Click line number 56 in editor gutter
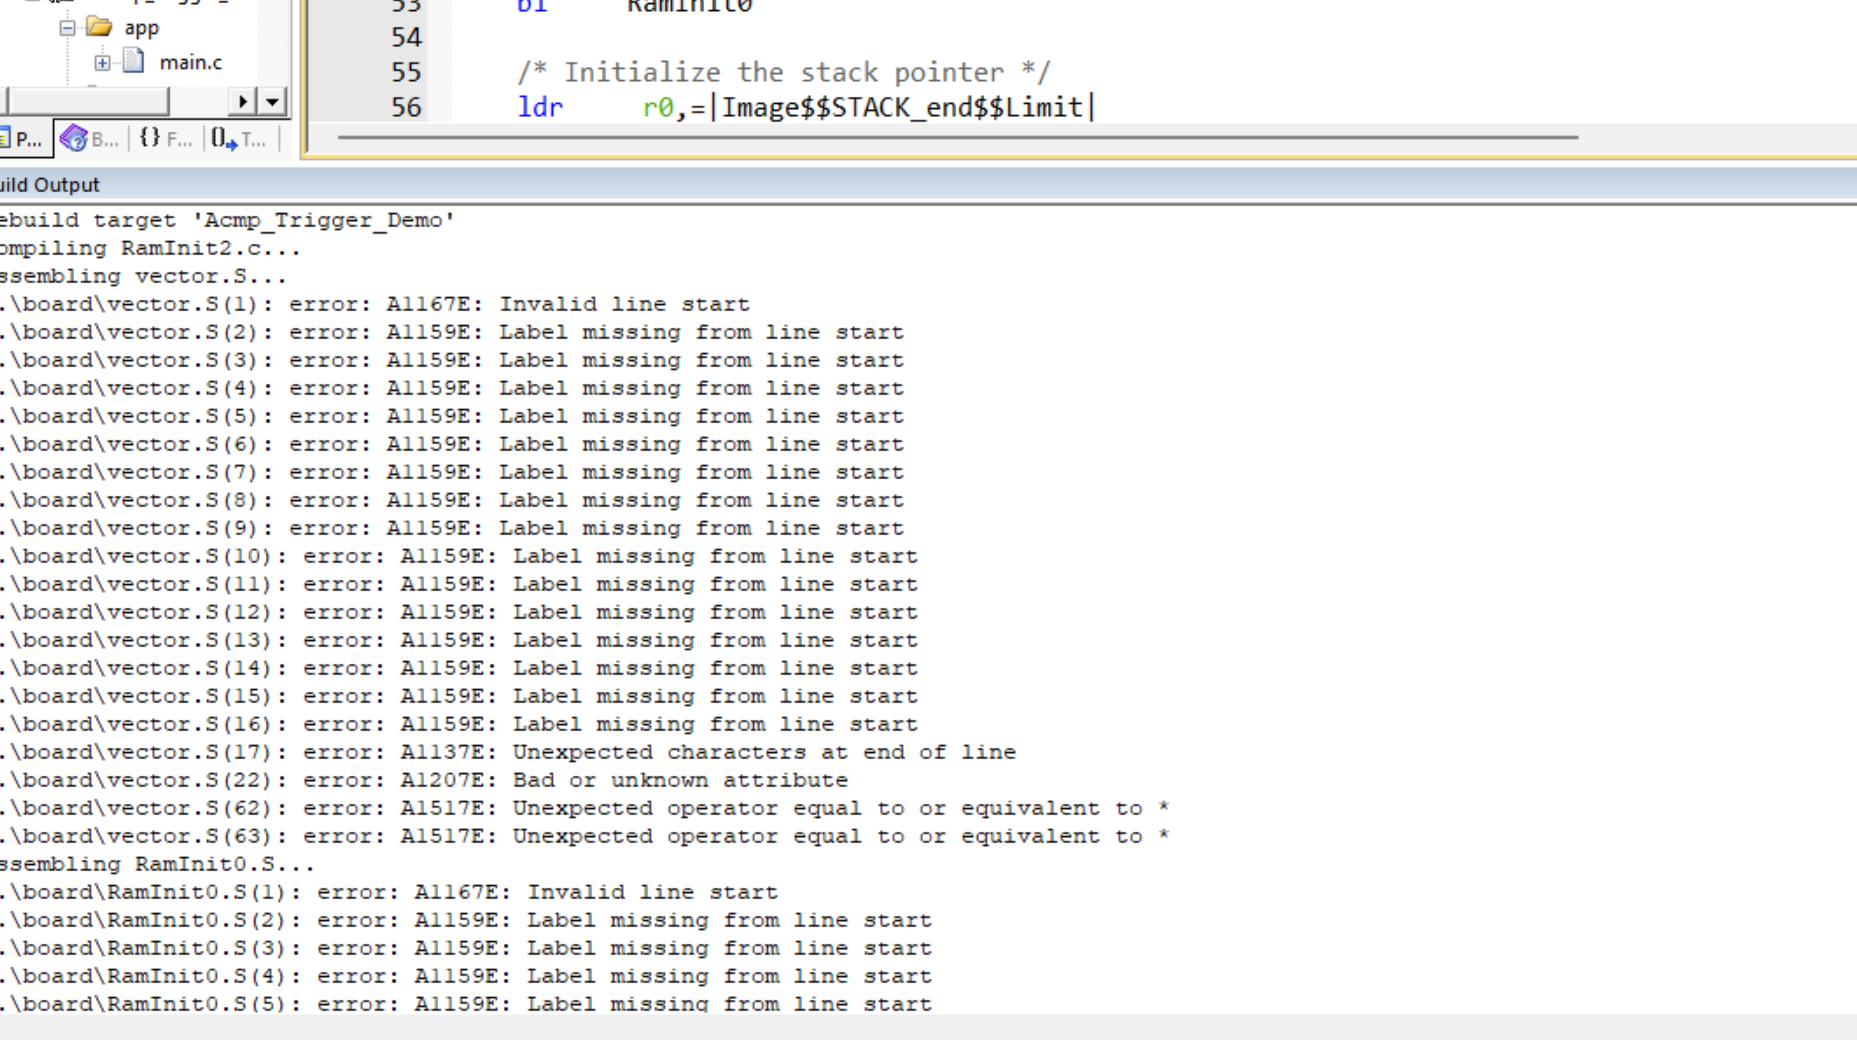Screen dimensions: 1857x1040 tap(406, 108)
